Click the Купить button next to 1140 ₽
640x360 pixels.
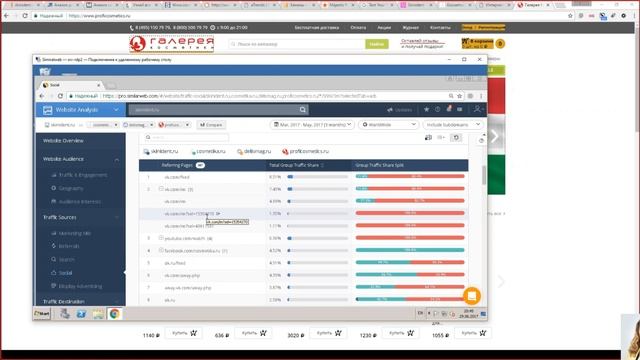(184, 333)
